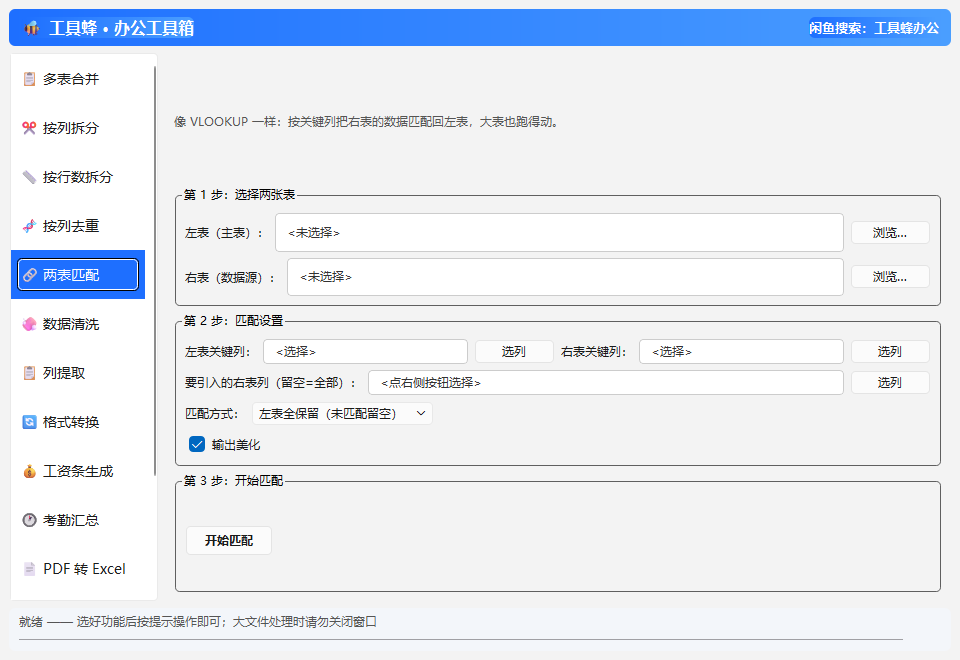Browse for the 右表（数据源） file
The image size is (960, 660).
coord(890,277)
